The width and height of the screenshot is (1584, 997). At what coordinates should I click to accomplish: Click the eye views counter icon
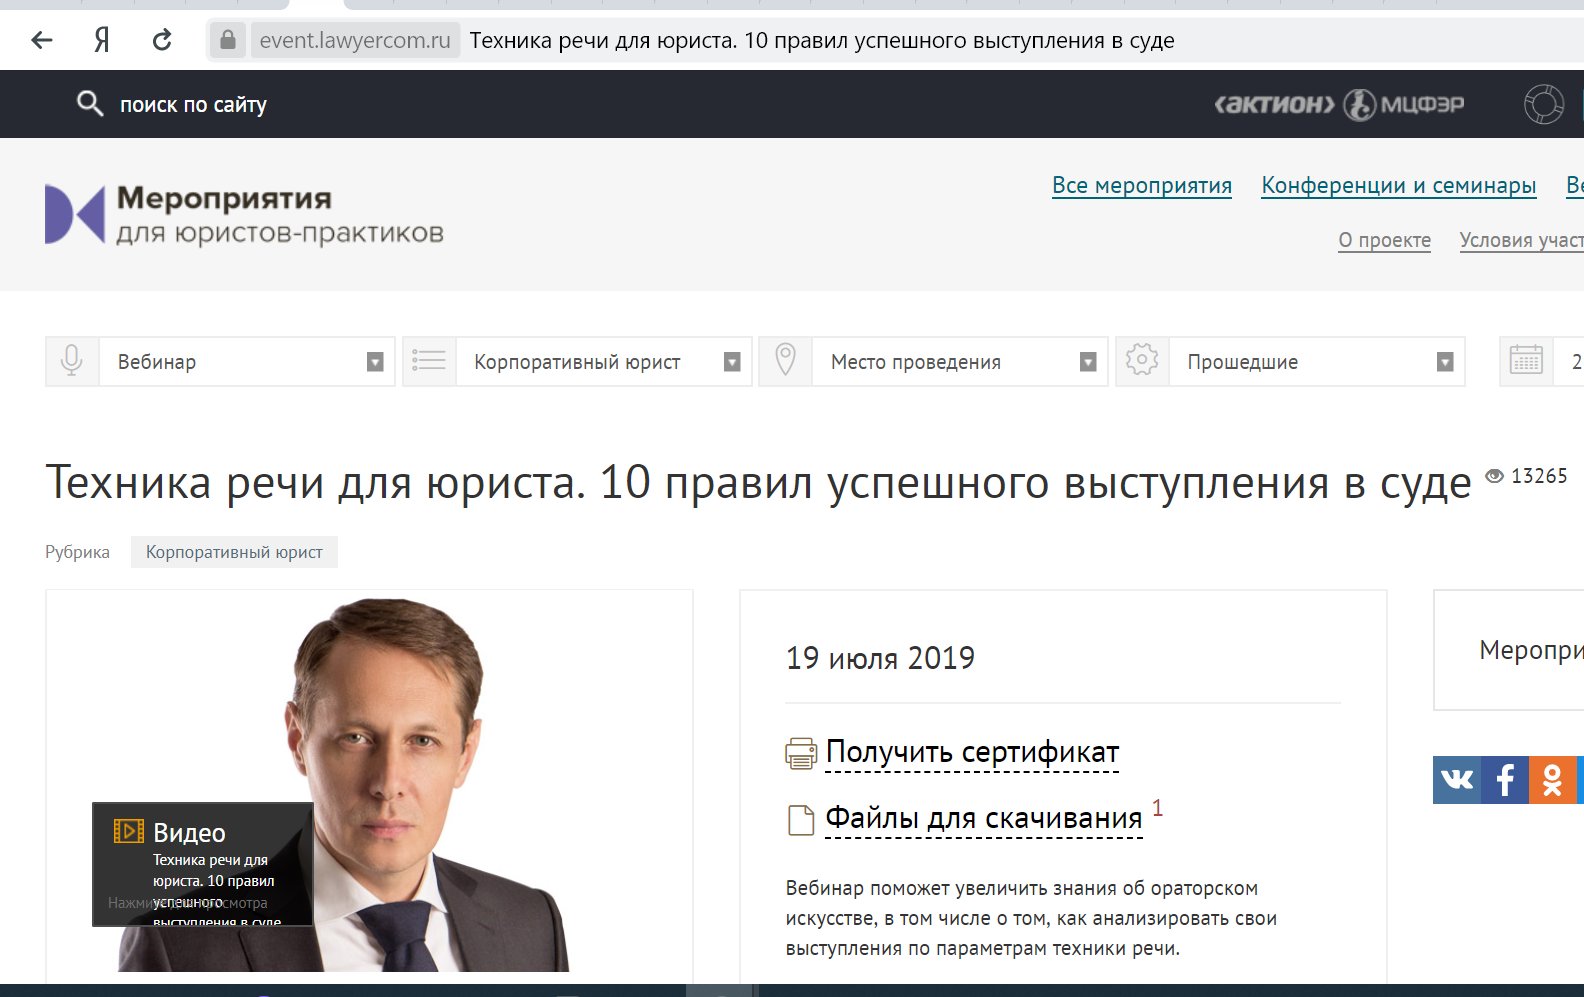click(1494, 476)
